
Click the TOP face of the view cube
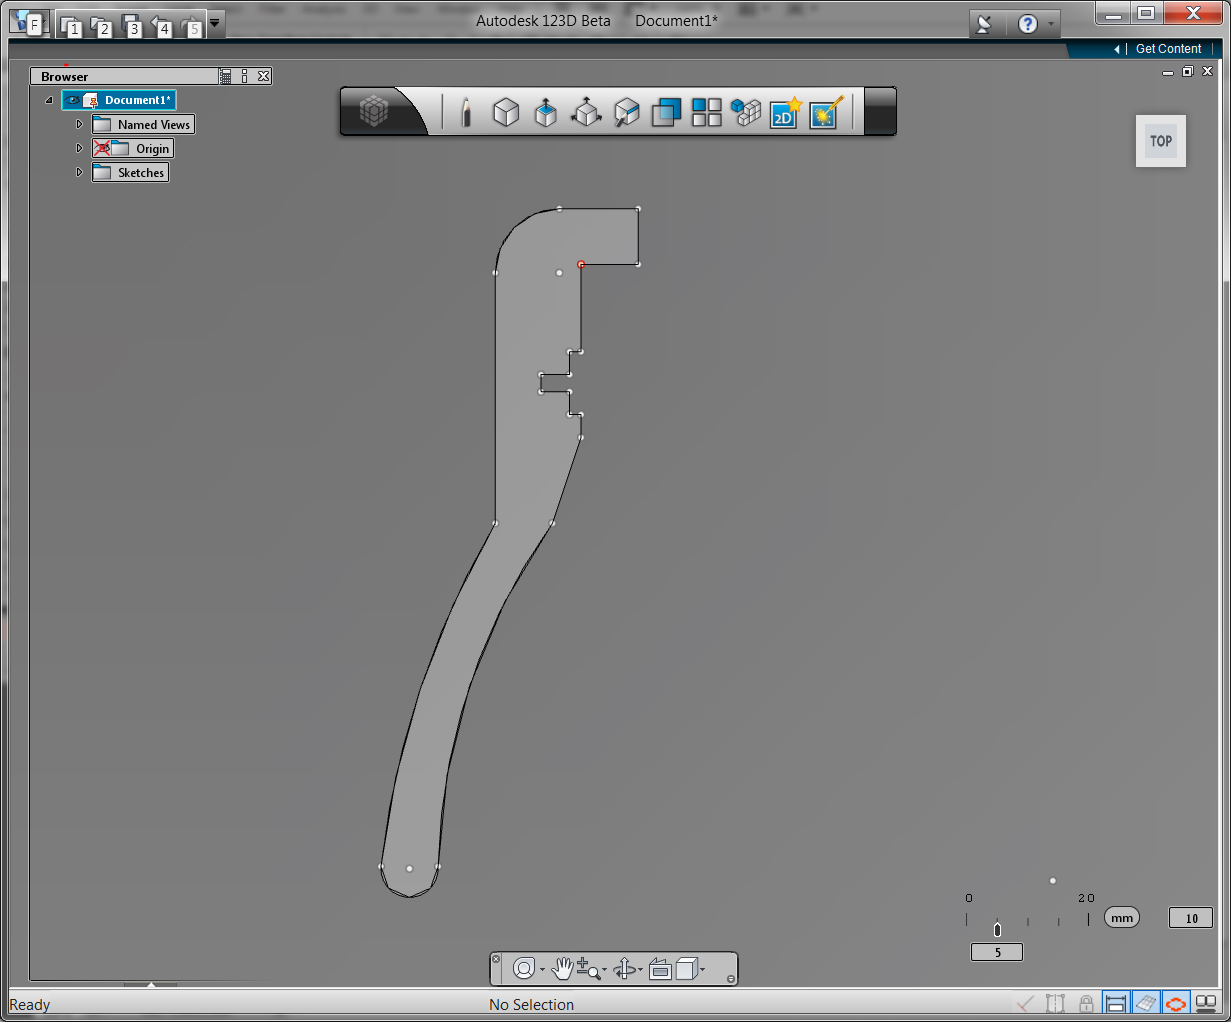click(x=1160, y=140)
